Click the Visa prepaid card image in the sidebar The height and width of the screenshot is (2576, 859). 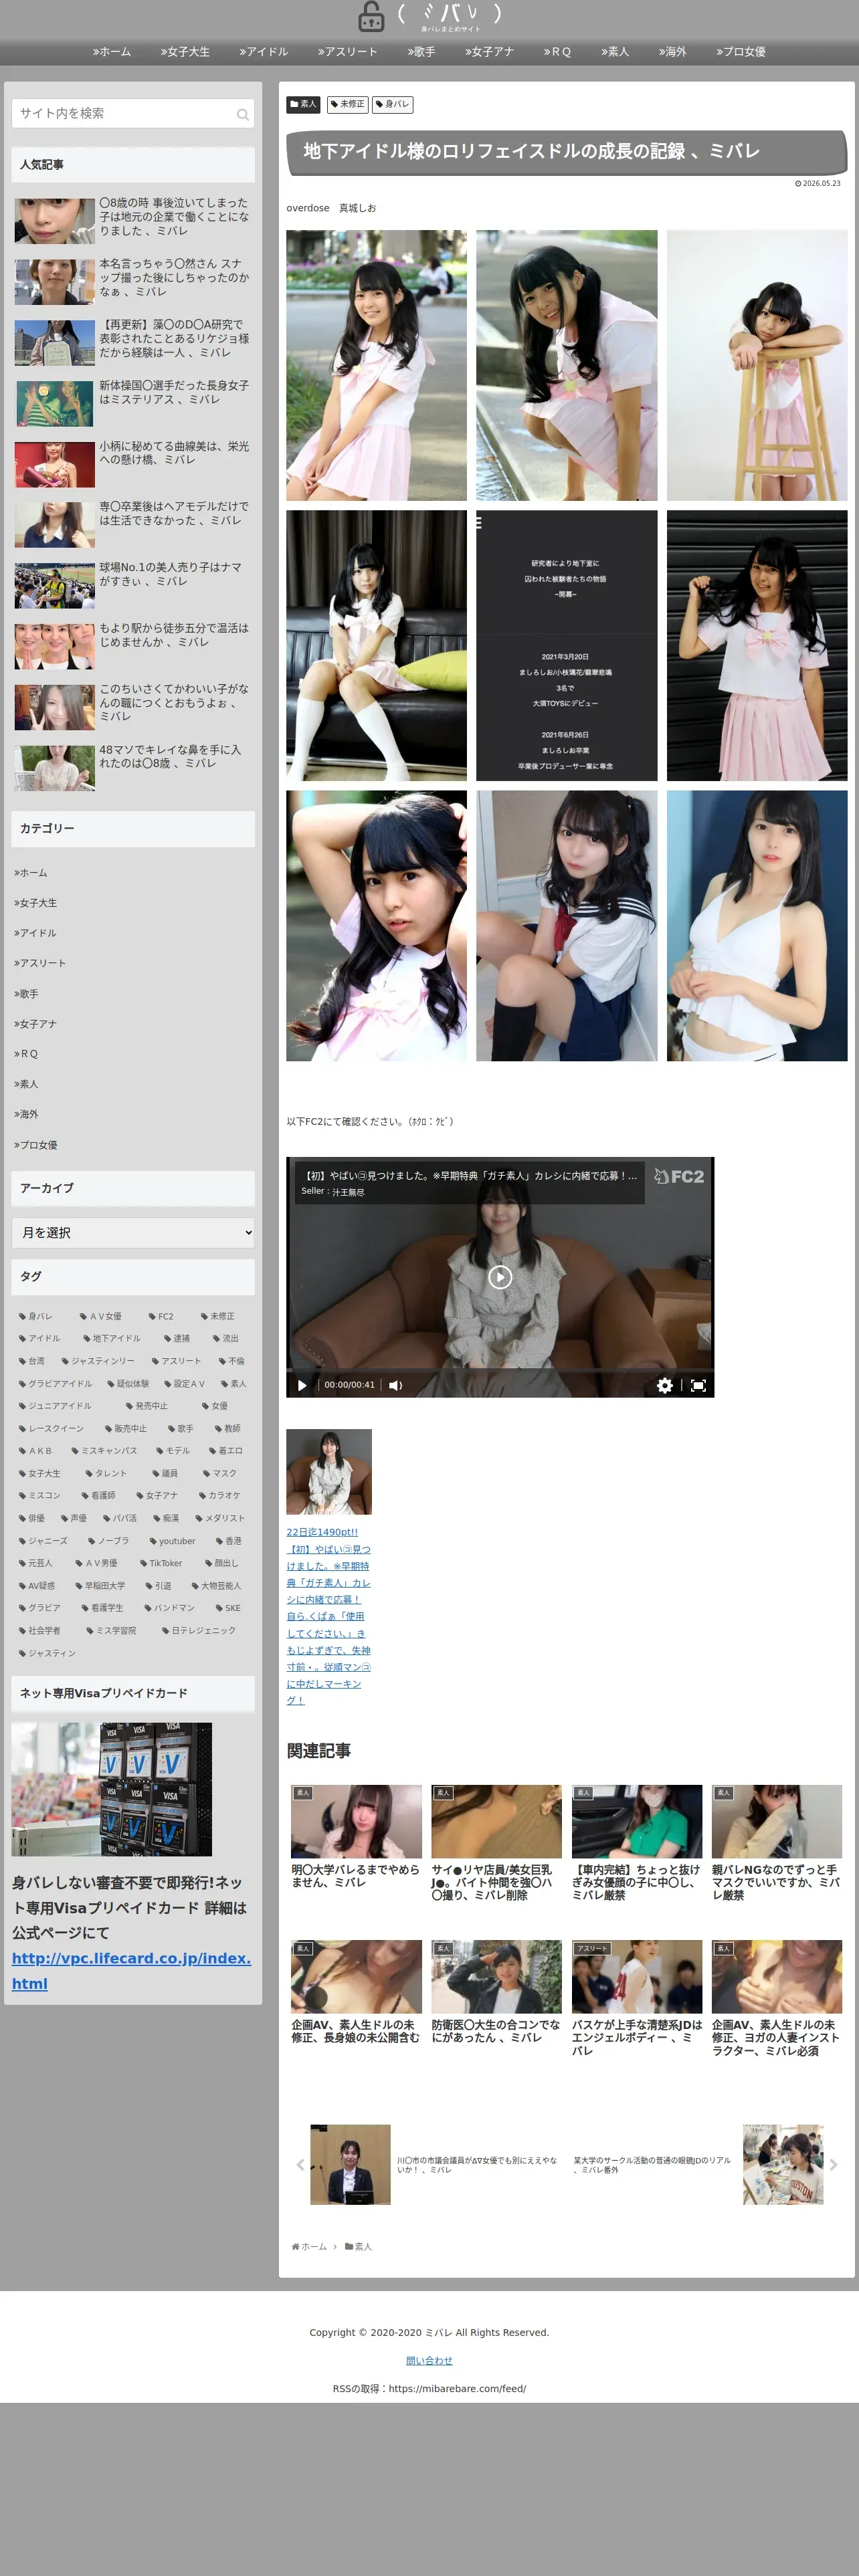(112, 1789)
